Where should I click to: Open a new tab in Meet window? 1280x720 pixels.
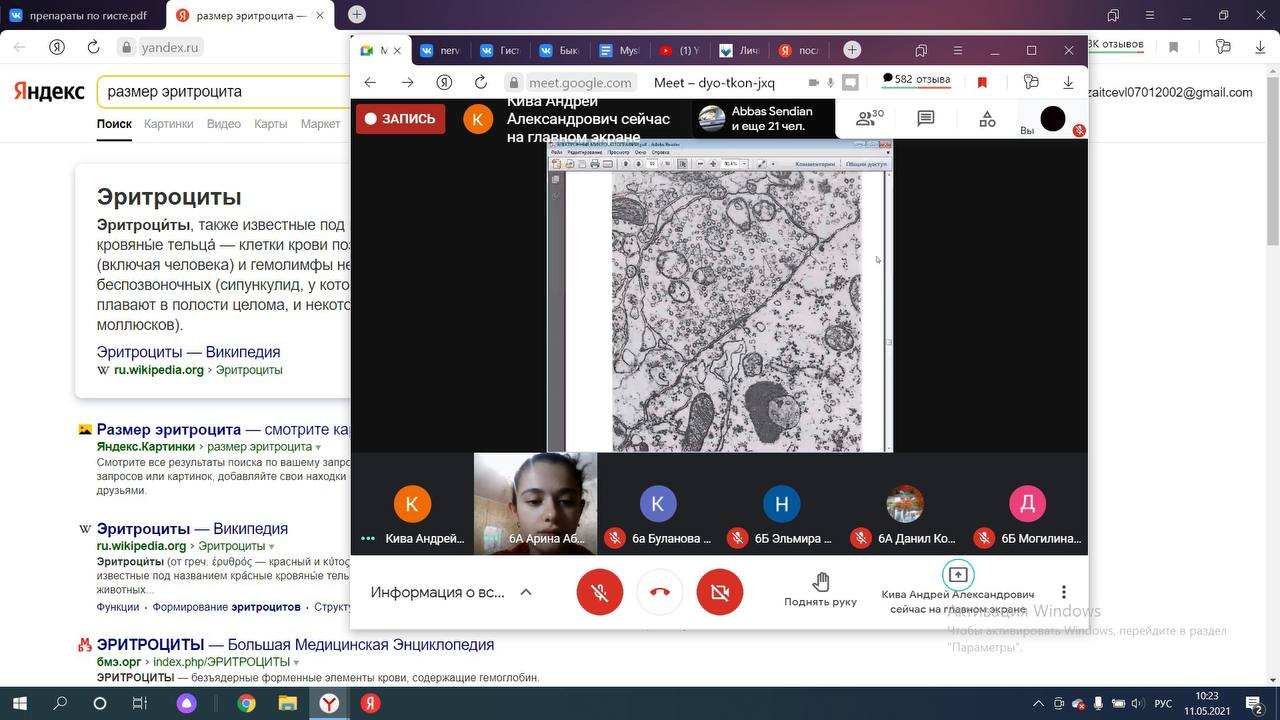pyautogui.click(x=852, y=50)
